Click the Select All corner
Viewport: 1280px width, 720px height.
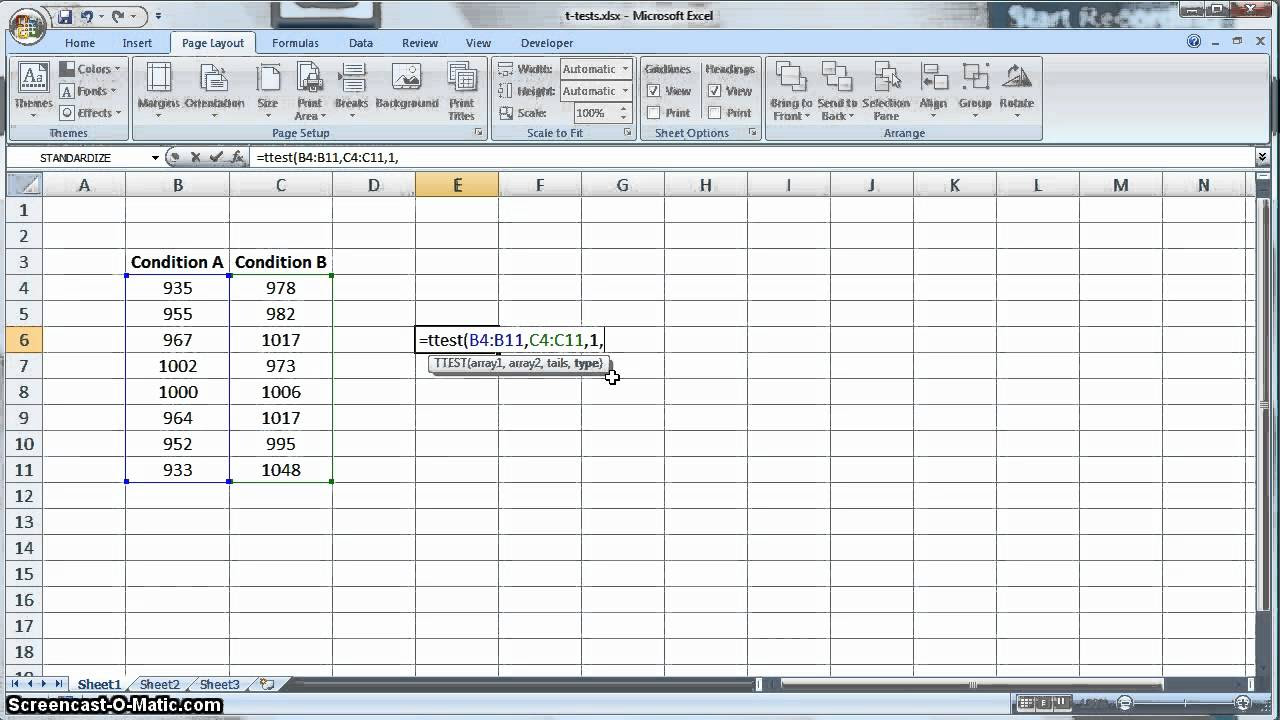tap(24, 185)
